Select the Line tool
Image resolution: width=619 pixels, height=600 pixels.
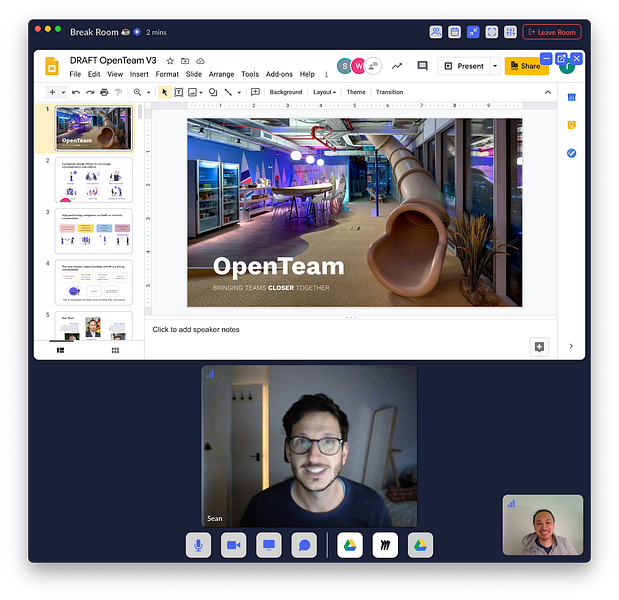pos(228,92)
